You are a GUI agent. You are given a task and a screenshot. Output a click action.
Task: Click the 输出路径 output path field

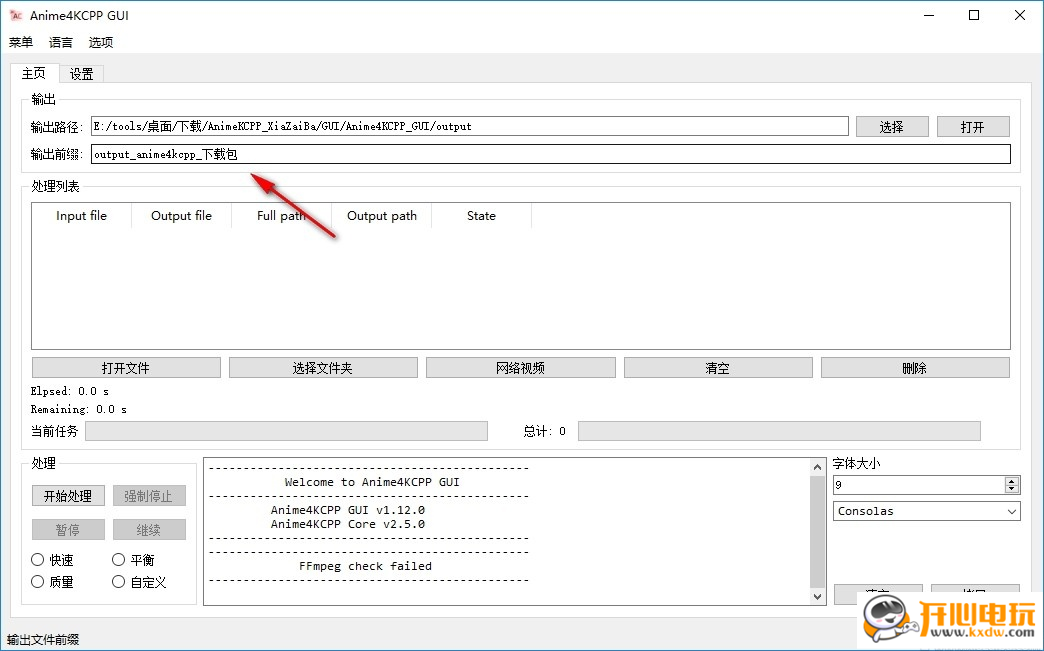coord(469,126)
